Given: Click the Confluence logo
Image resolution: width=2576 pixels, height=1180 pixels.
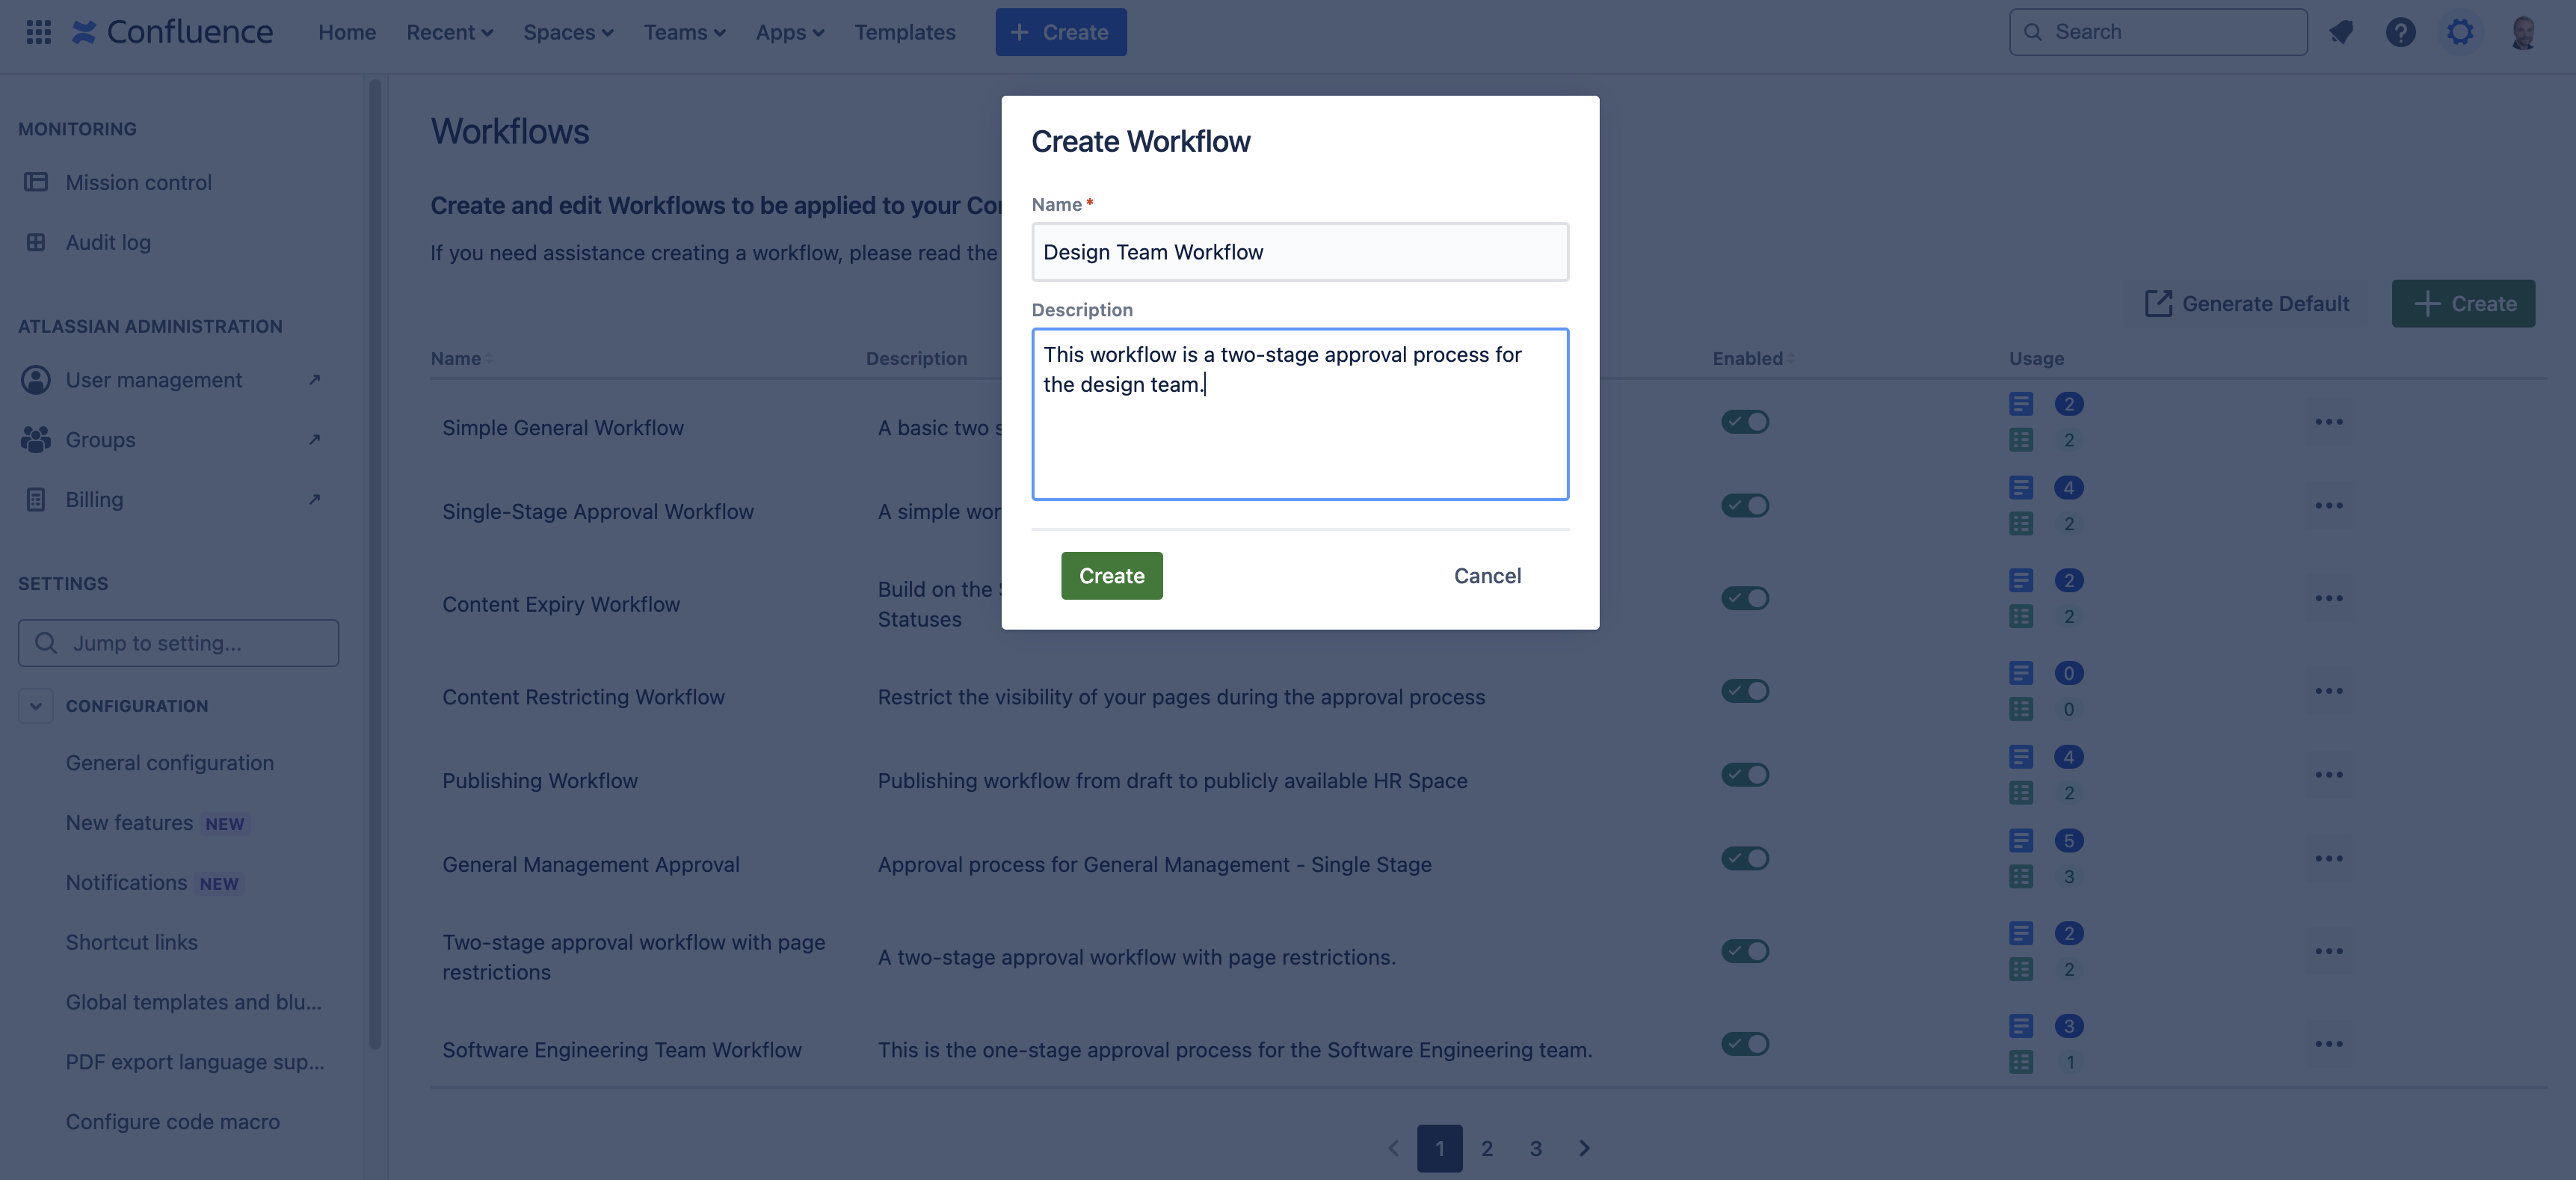Looking at the screenshot, I should (x=172, y=31).
